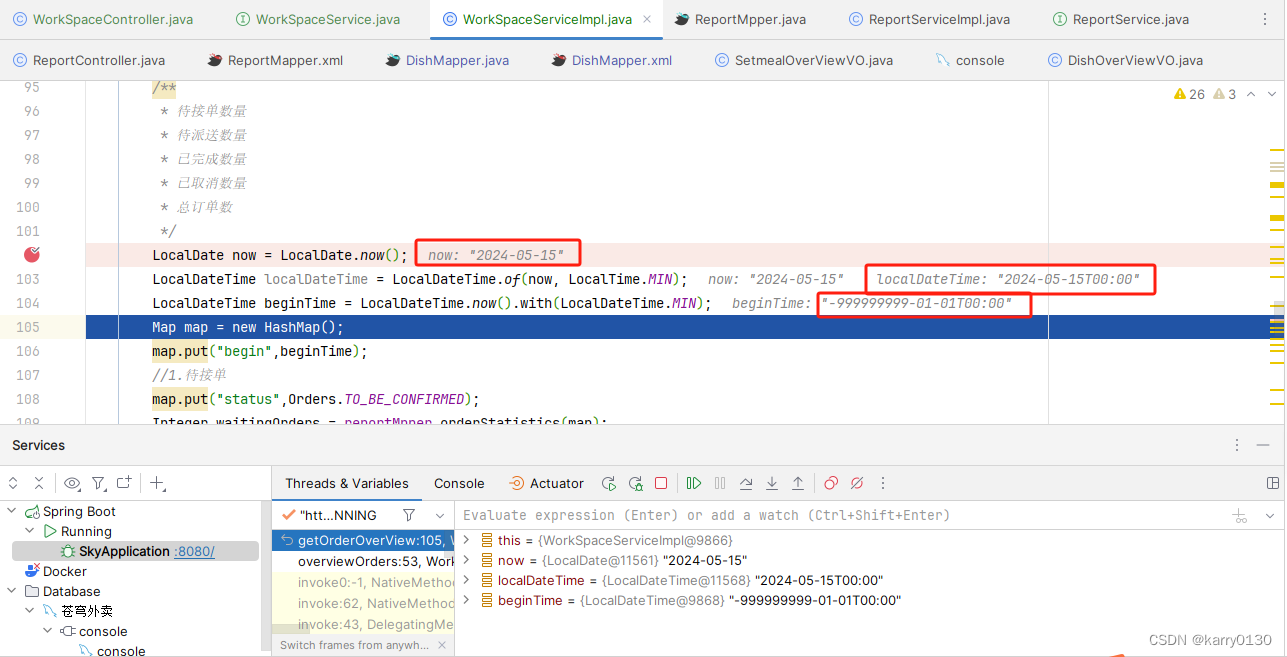Close the WorkSpaceServiceImpl.java tab
Viewport: 1287px width, 657px height.
pyautogui.click(x=648, y=19)
